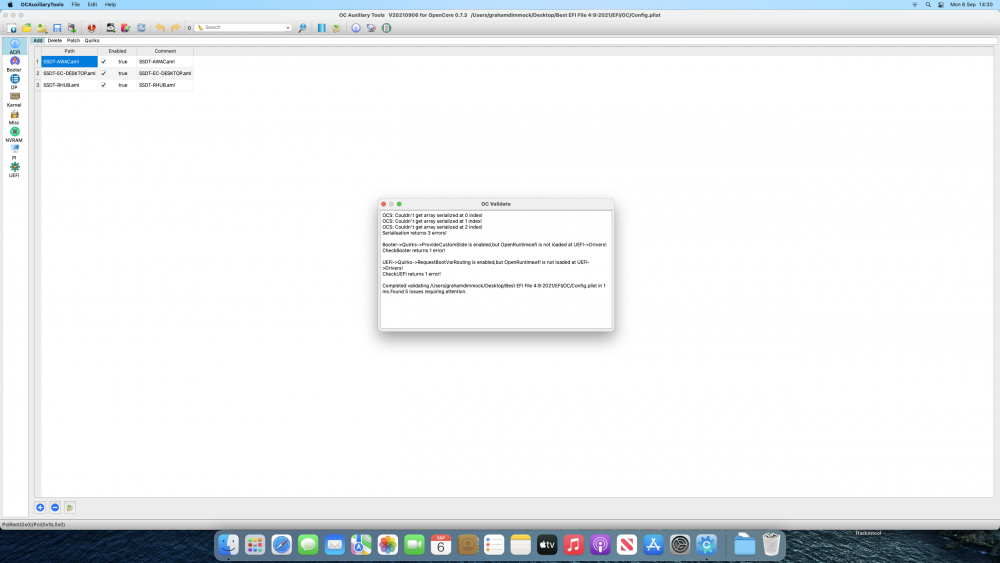Open the Edit menu
Viewport: 1000px width, 563px height.
(x=92, y=4)
